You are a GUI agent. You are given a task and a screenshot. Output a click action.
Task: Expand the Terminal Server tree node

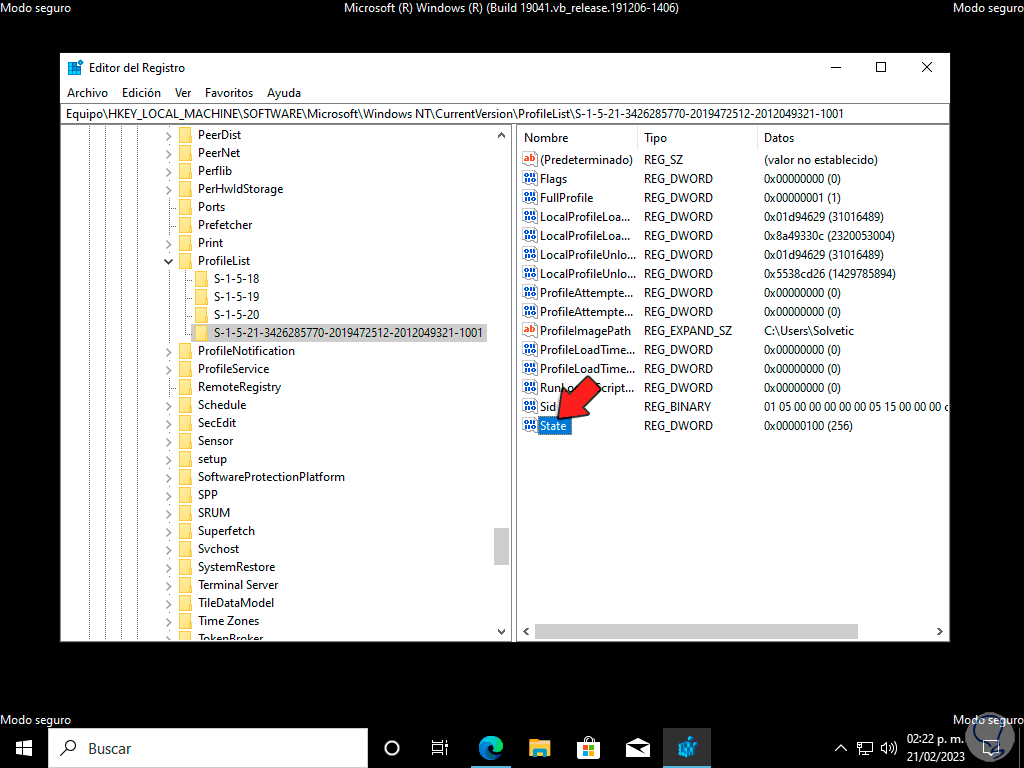point(168,585)
